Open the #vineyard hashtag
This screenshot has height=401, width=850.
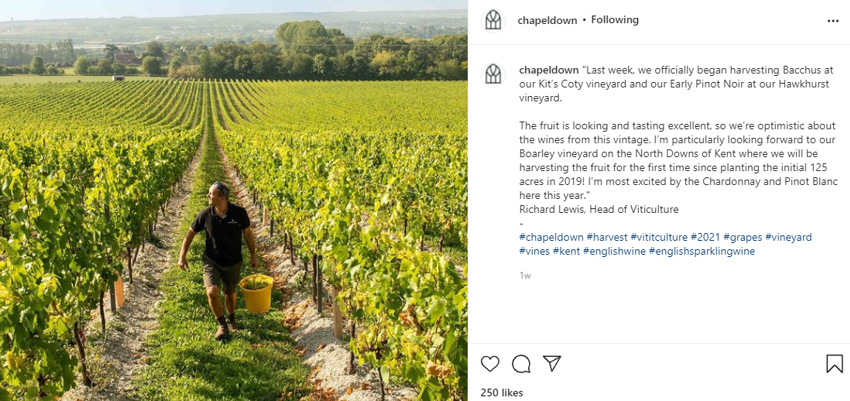[x=788, y=237]
